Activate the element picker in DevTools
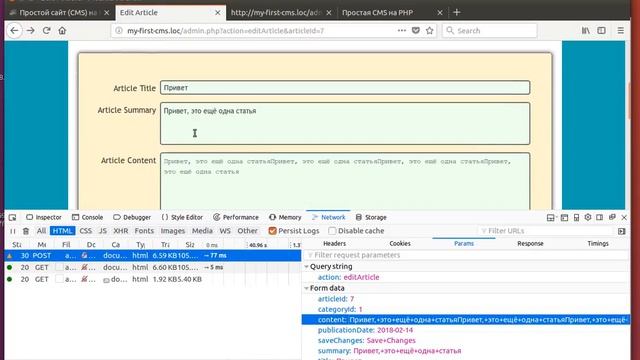 point(13,218)
